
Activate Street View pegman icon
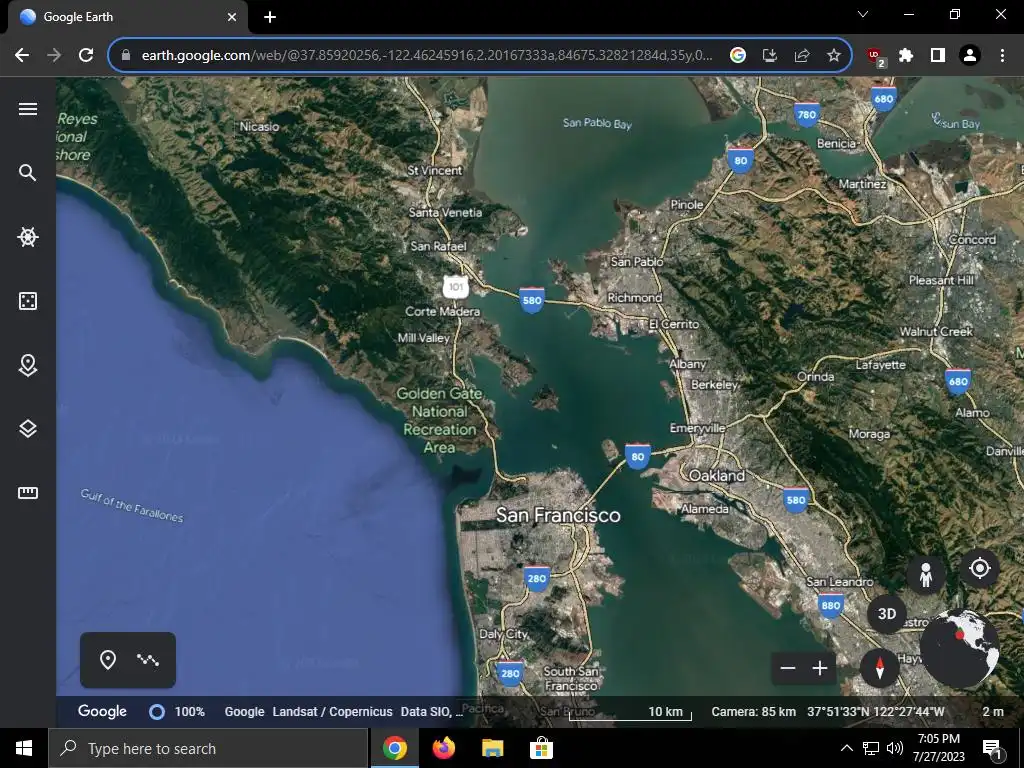click(925, 575)
